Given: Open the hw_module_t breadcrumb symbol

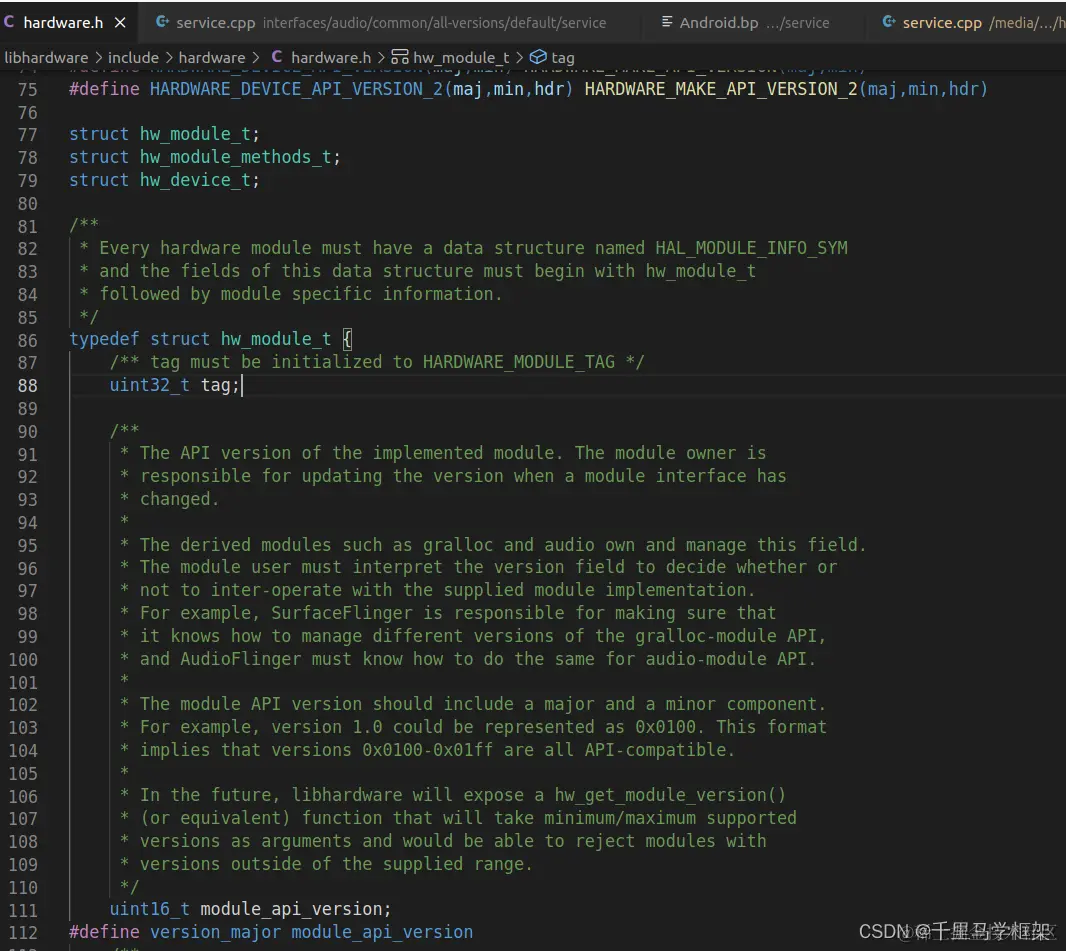Looking at the screenshot, I should coord(461,58).
